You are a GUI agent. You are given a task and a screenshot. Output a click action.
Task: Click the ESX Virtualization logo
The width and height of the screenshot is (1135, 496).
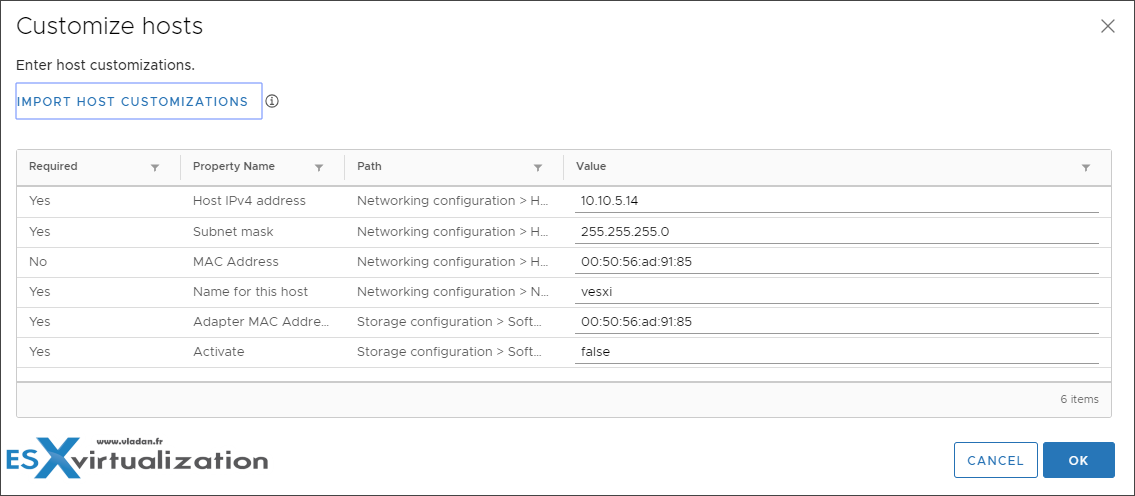137,456
